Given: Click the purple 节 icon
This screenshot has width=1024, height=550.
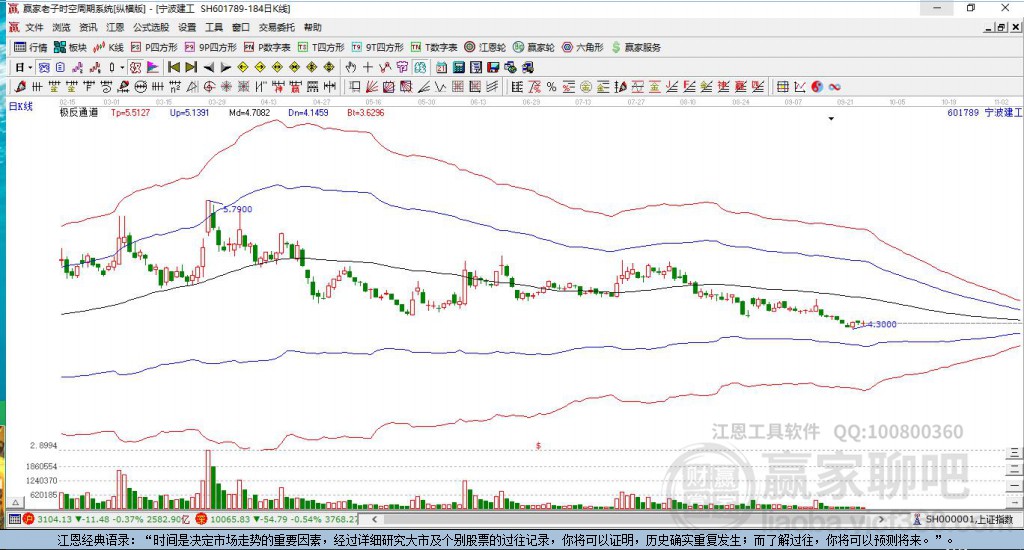Looking at the screenshot, I should point(402,67).
